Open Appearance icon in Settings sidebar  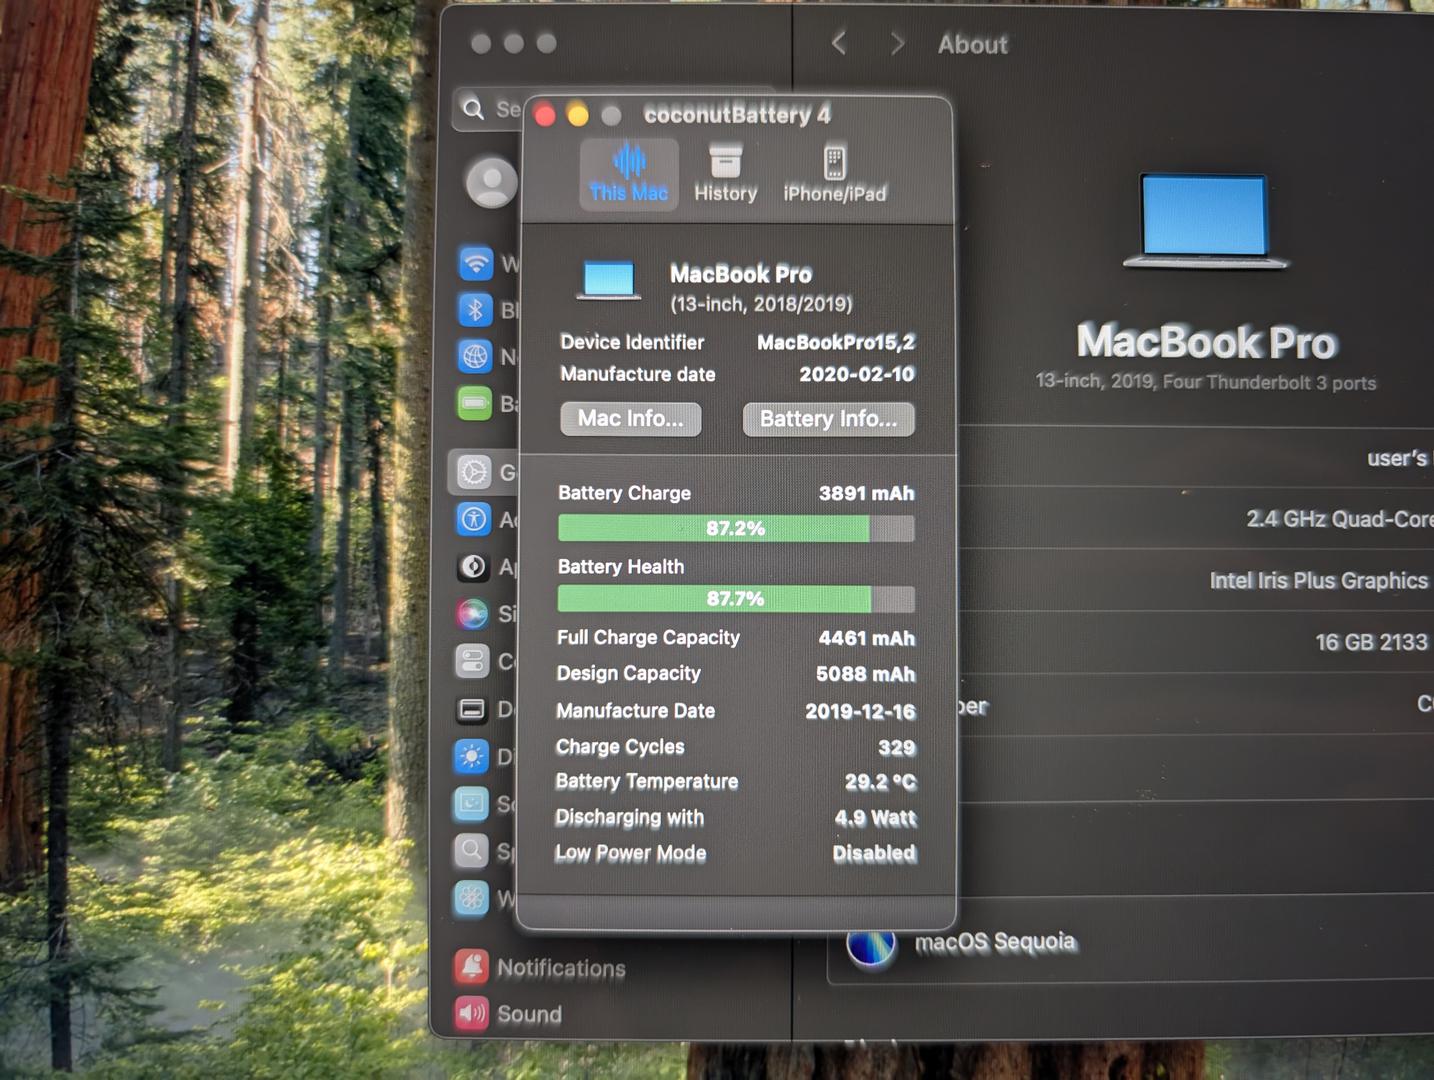coord(474,567)
